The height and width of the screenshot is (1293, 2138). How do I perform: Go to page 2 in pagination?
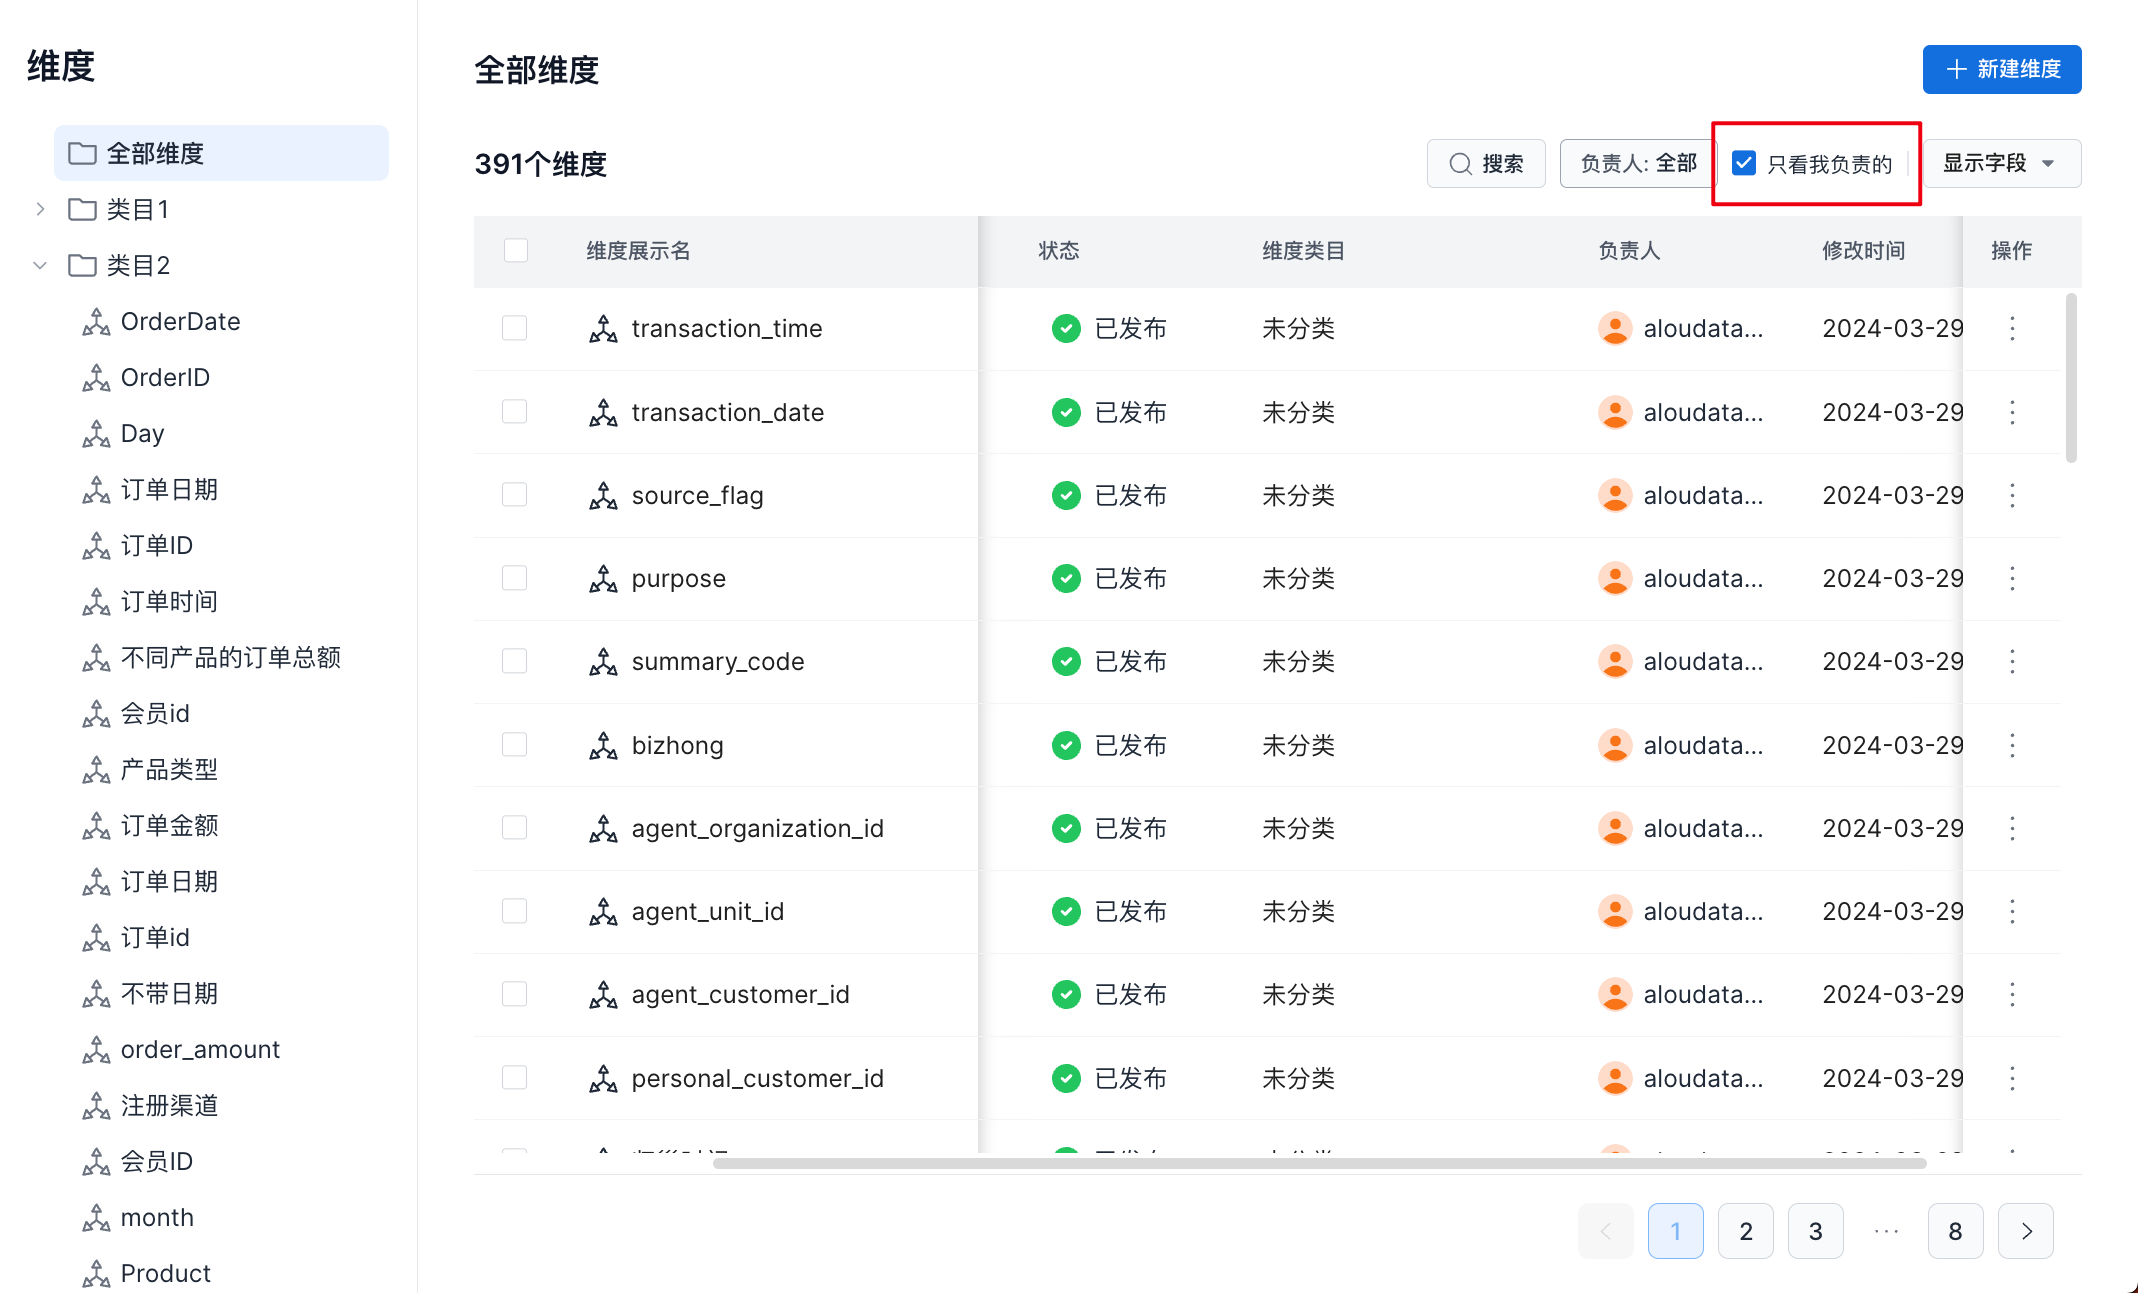(1745, 1231)
